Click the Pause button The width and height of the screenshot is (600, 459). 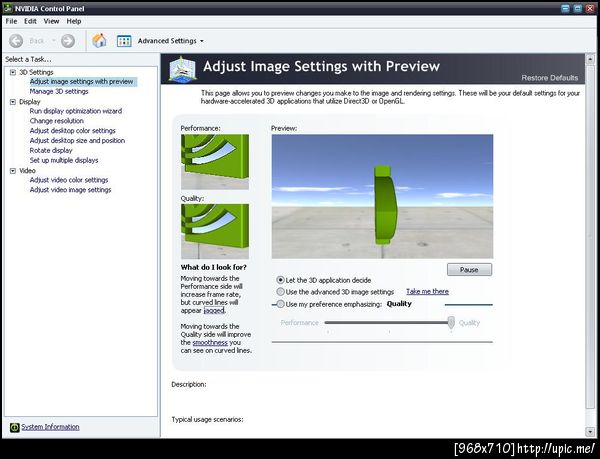[x=469, y=270]
